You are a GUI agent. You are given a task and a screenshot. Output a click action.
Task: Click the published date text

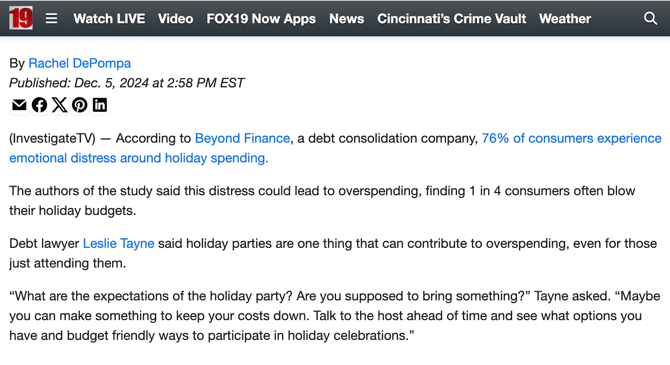point(126,83)
